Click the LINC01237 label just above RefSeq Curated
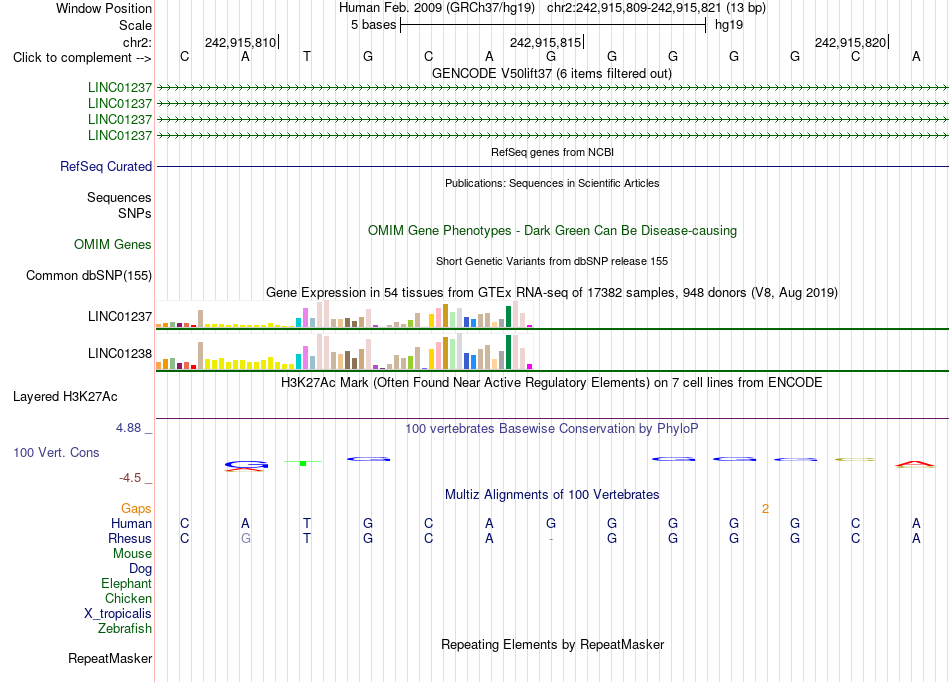The width and height of the screenshot is (950, 682). pos(120,136)
